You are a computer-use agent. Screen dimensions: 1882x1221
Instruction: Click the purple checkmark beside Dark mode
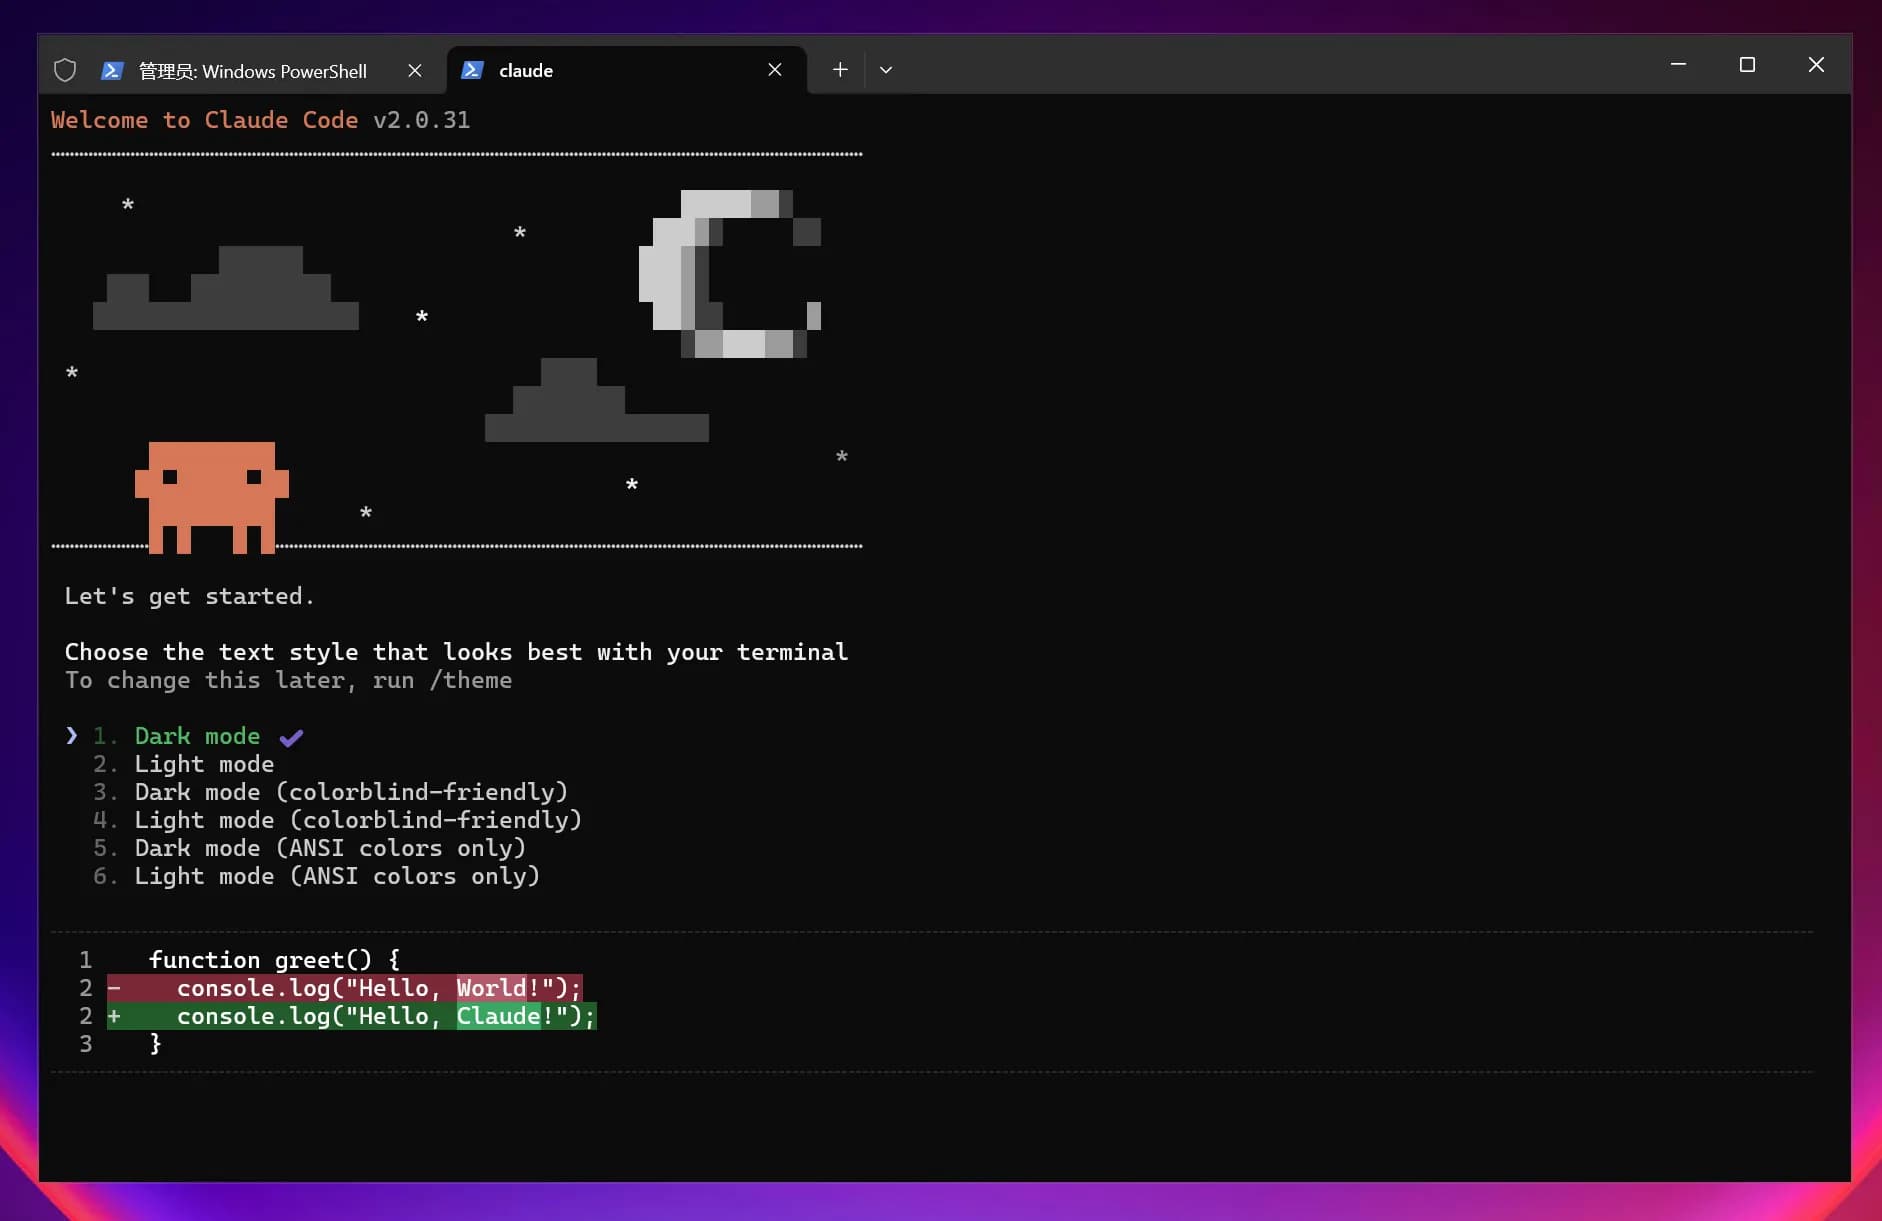[291, 738]
